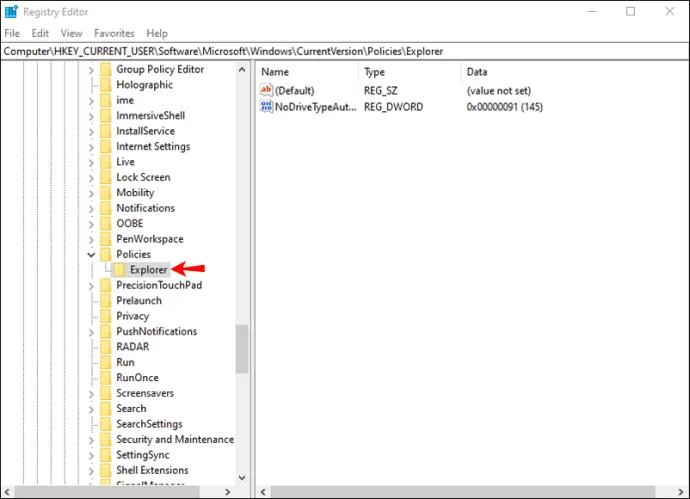Open the Favorites menu

click(x=114, y=33)
